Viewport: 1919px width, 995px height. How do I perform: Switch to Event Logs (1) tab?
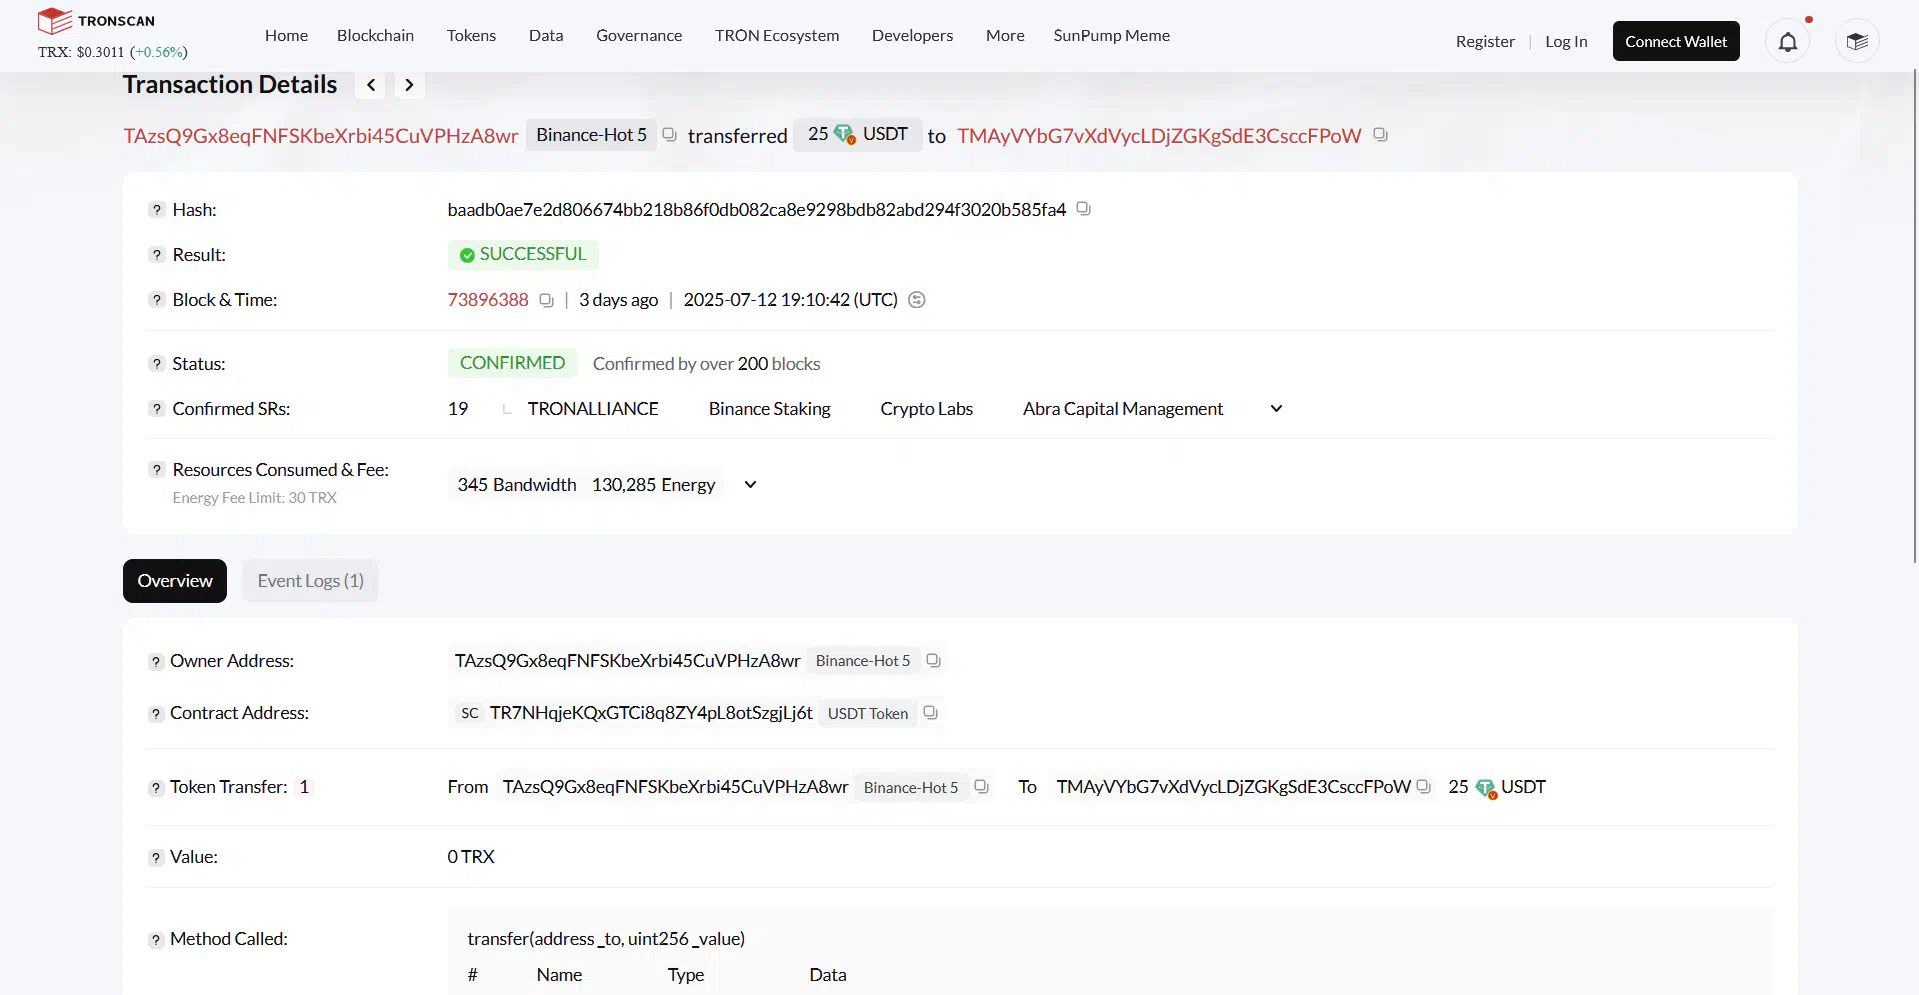pyautogui.click(x=310, y=581)
